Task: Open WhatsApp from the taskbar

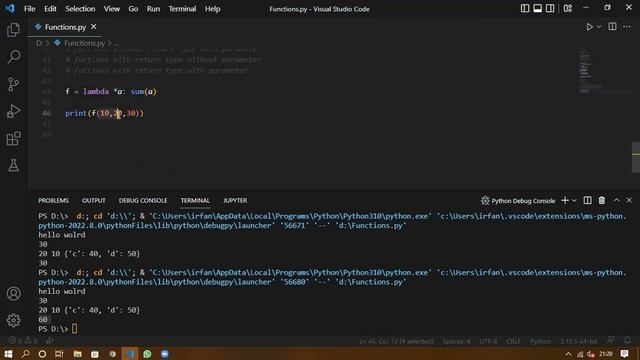Action: click(x=147, y=353)
